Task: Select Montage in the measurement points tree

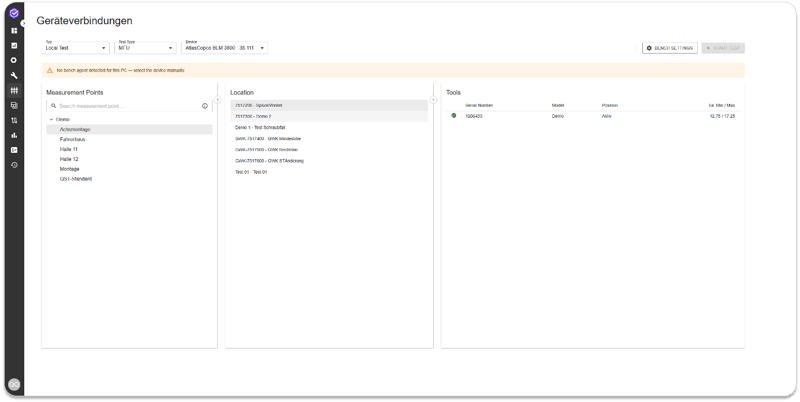Action: coord(69,169)
